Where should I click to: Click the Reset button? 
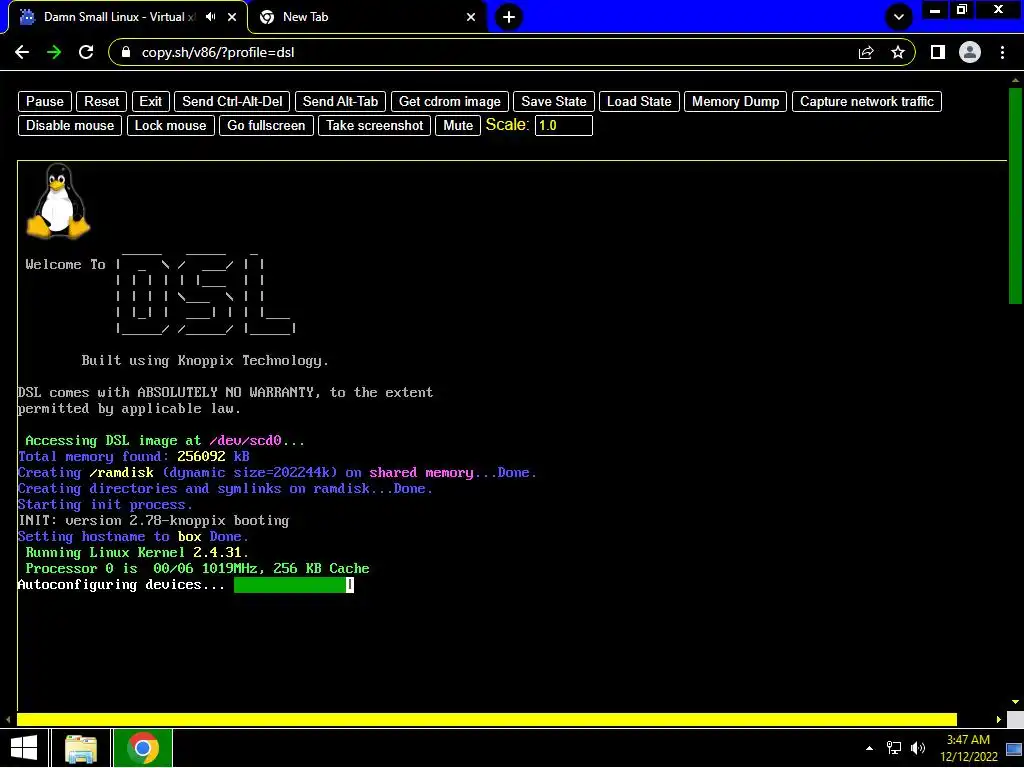[101, 101]
